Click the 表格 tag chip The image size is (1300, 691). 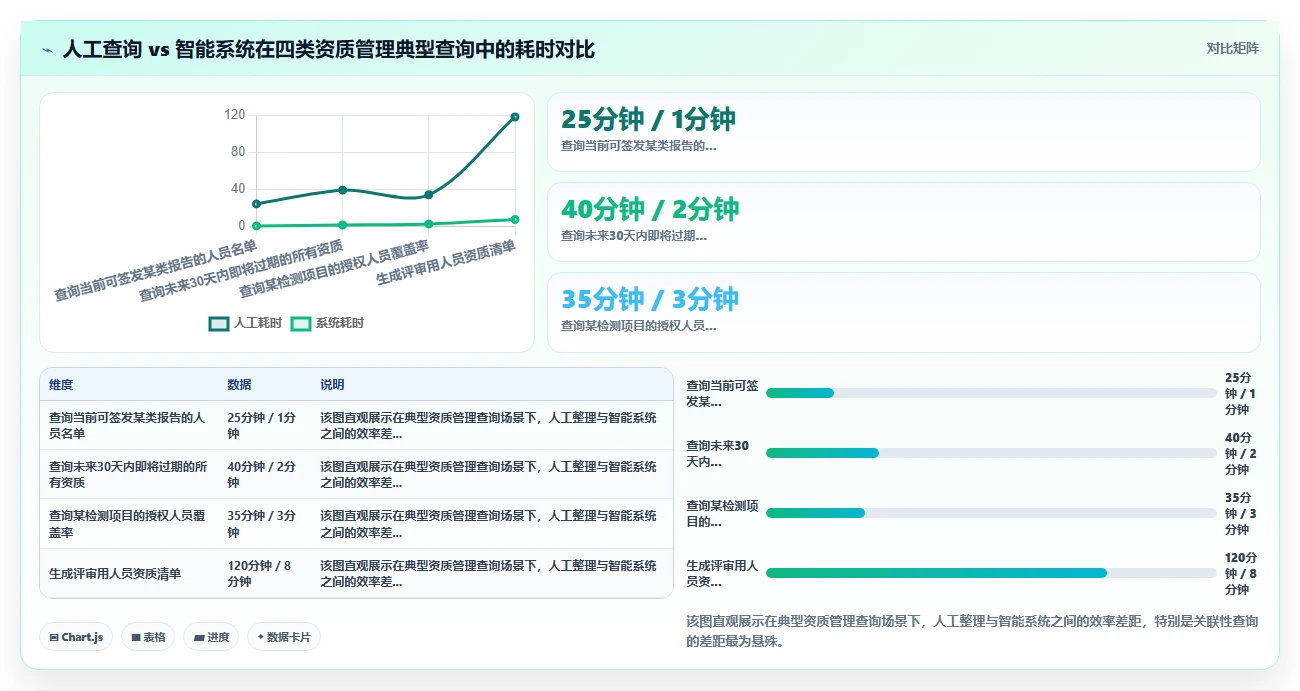[x=148, y=637]
